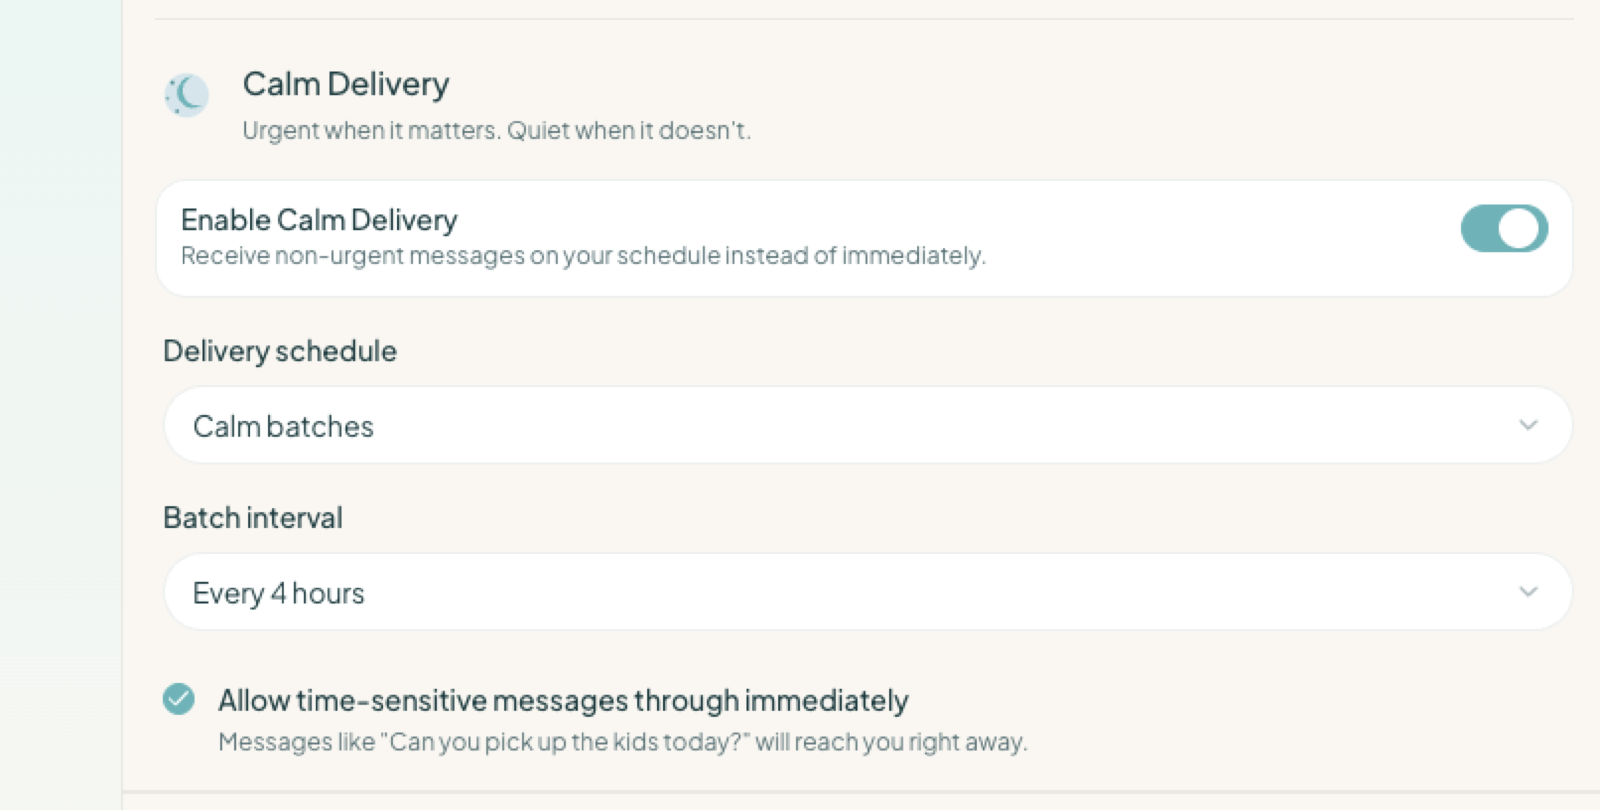Click the subtitle under Calm Delivery
1600x810 pixels.
(x=496, y=130)
